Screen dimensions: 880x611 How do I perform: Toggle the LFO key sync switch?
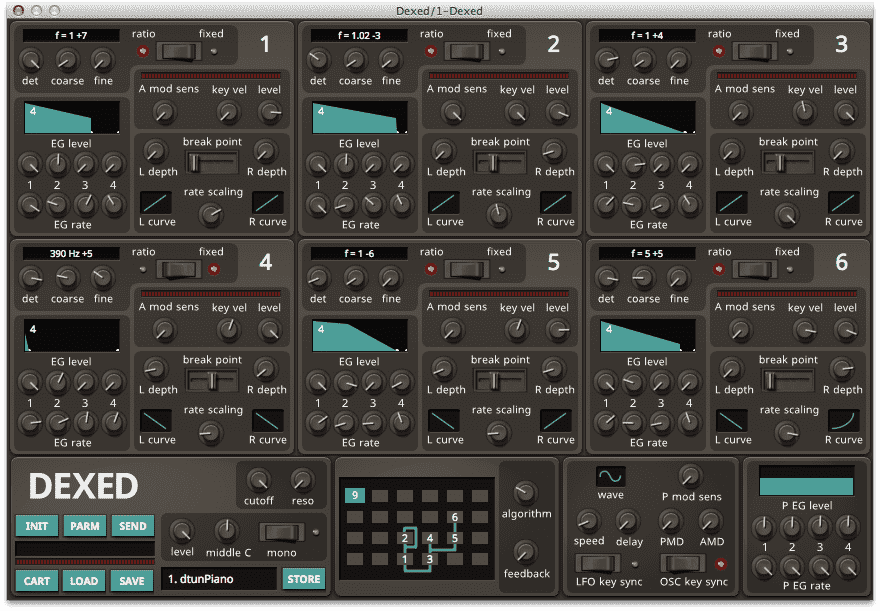click(x=598, y=564)
